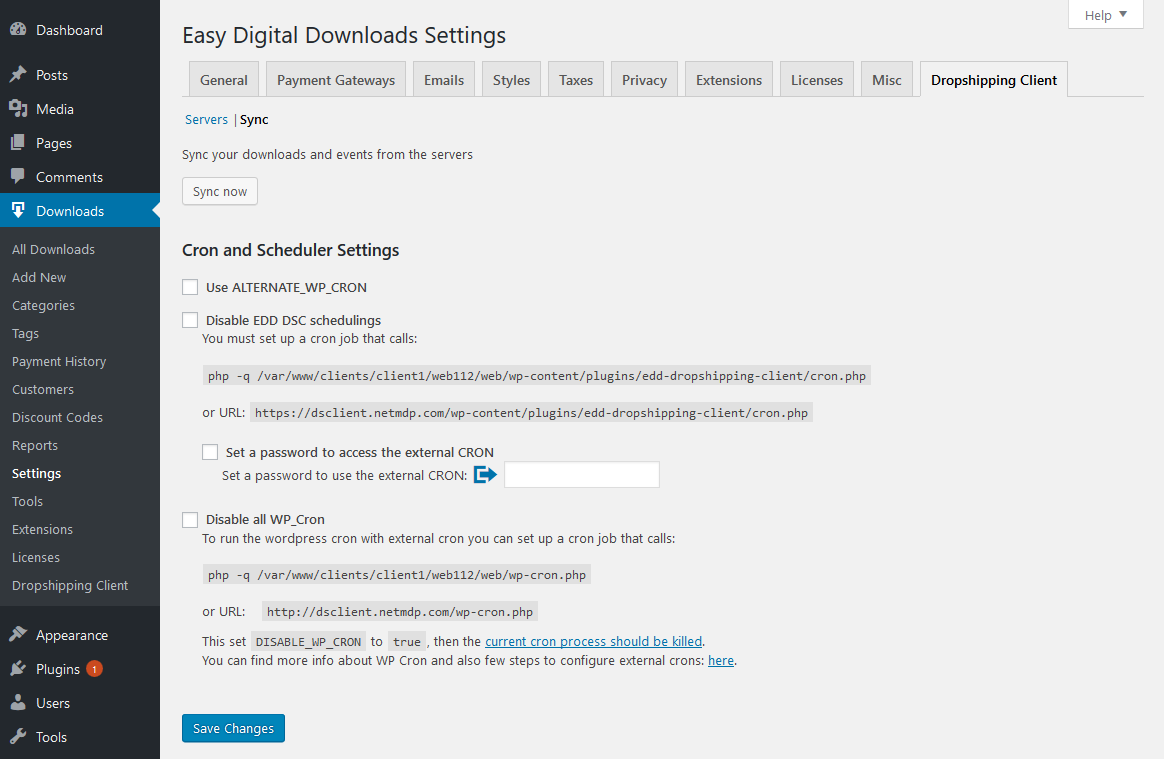This screenshot has width=1164, height=759.
Task: Click the Save Changes button
Action: point(233,728)
